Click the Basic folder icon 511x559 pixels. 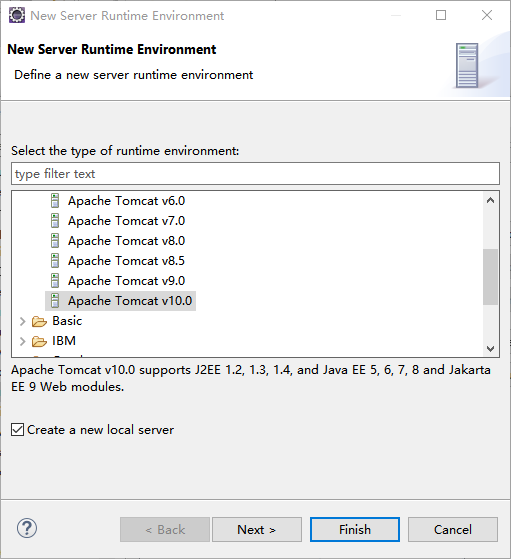point(39,321)
